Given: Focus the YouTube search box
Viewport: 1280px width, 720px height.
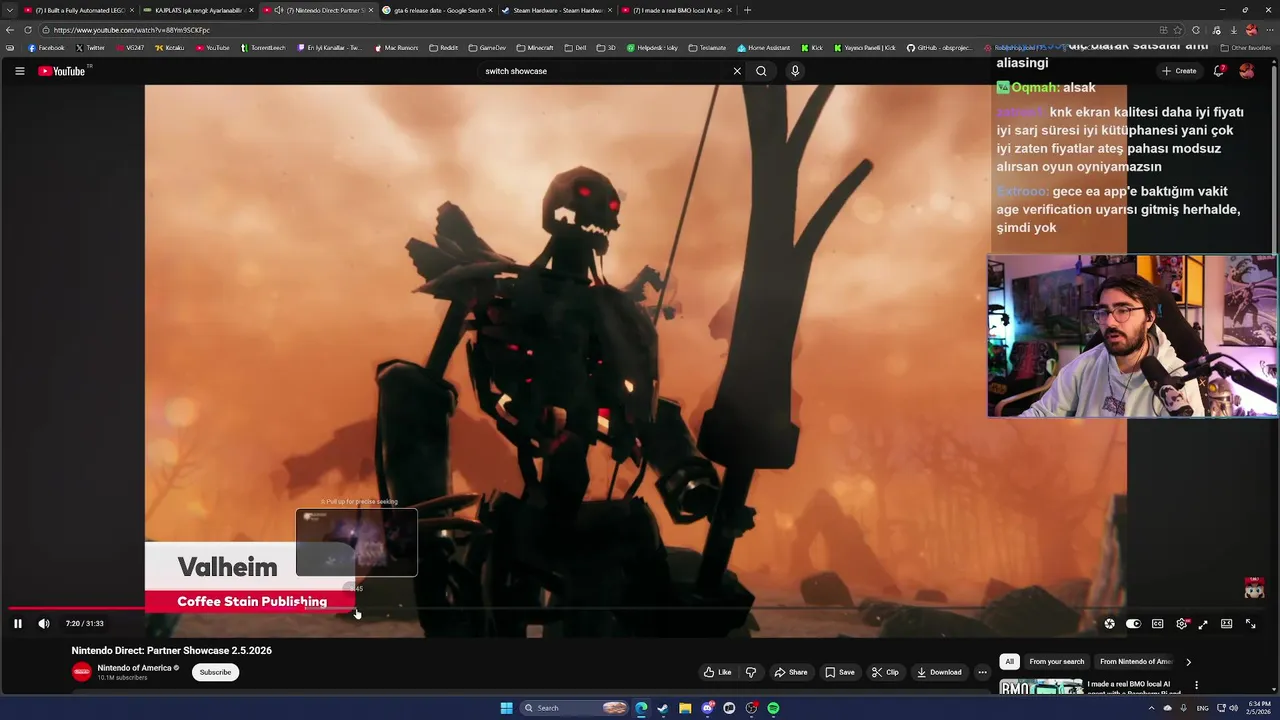Looking at the screenshot, I should pyautogui.click(x=605, y=71).
